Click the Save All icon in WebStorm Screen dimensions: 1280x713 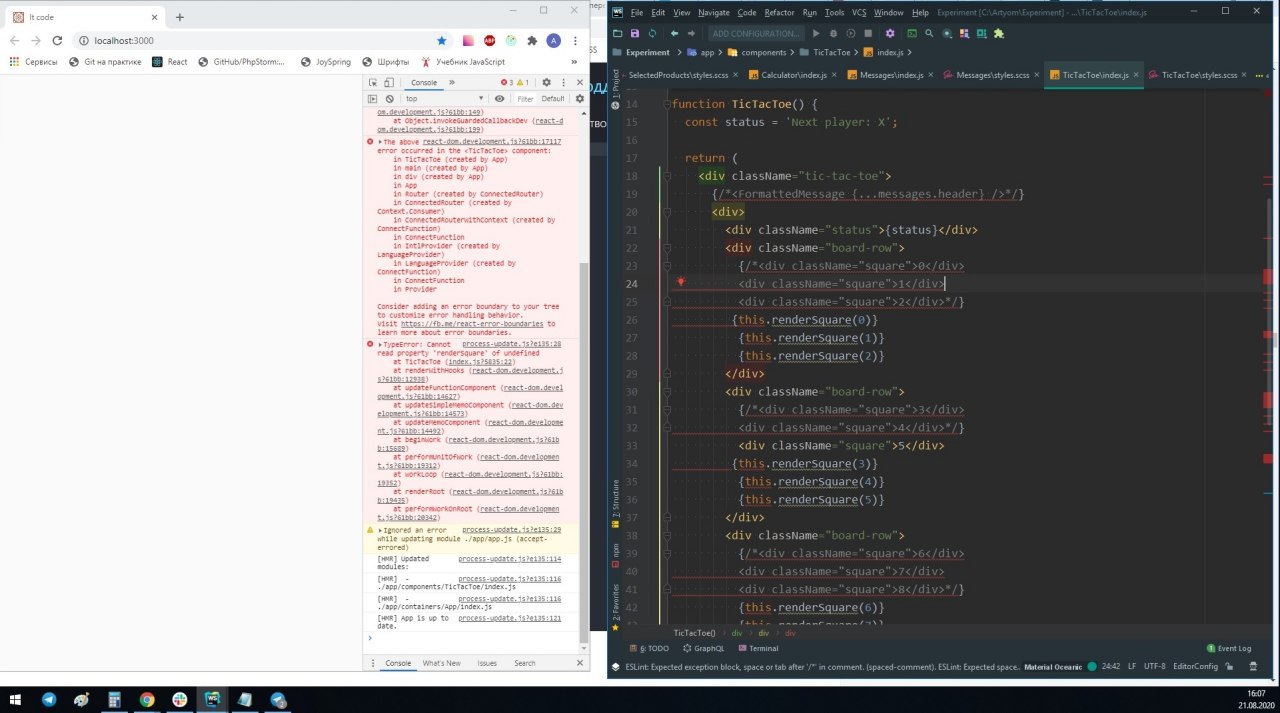[x=635, y=33]
